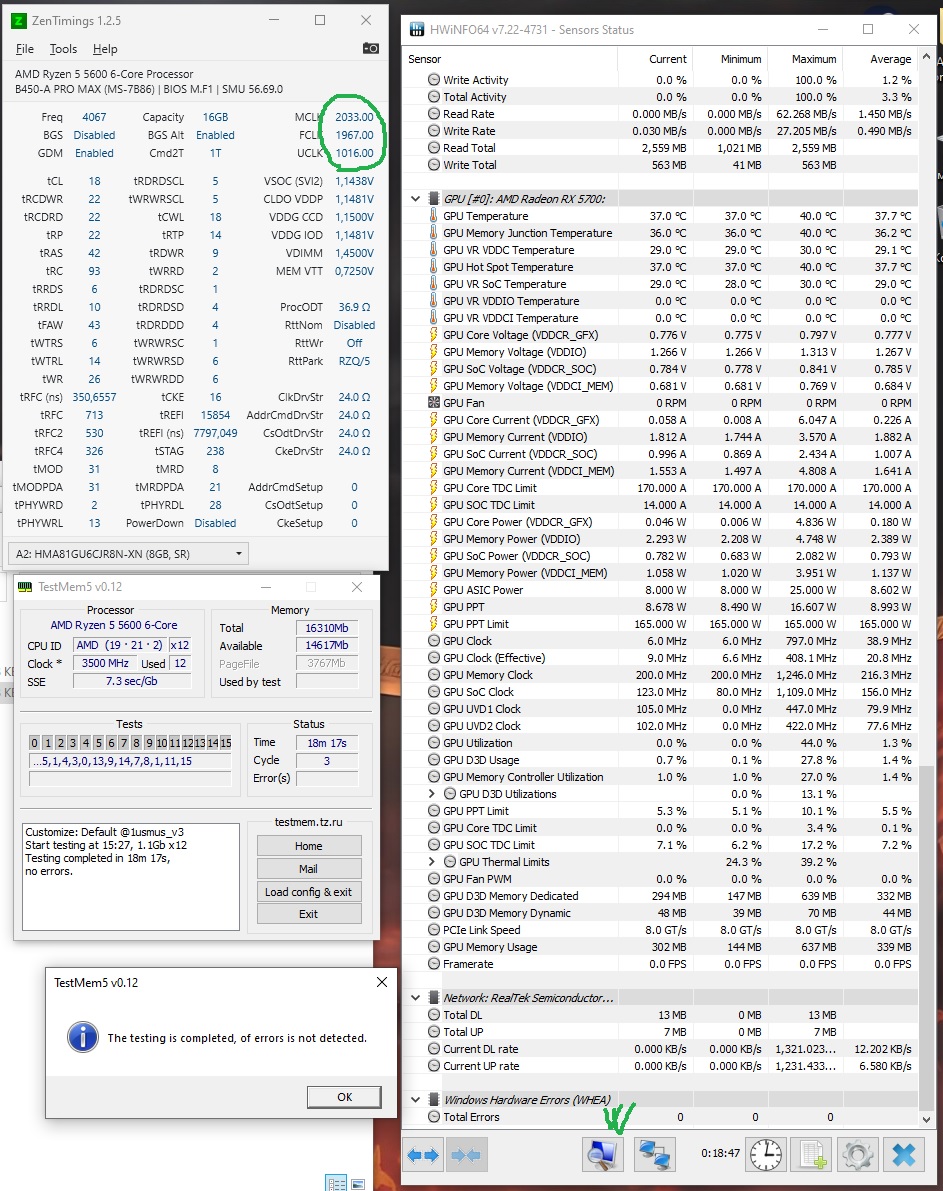Click the VDIMM value 1,4500V
This screenshot has width=943, height=1191.
[x=354, y=253]
